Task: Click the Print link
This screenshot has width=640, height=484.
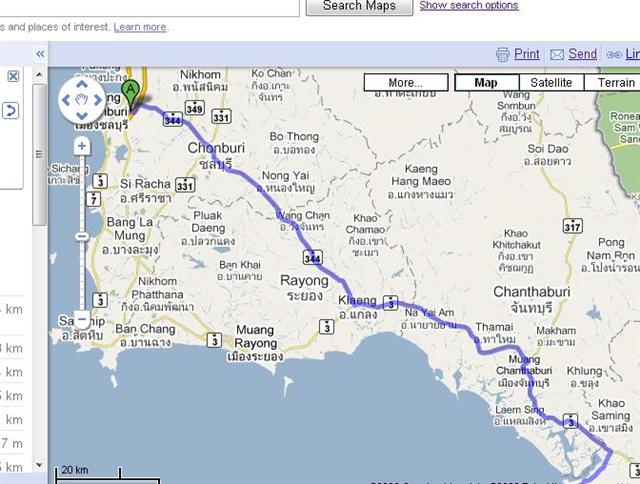Action: click(527, 54)
